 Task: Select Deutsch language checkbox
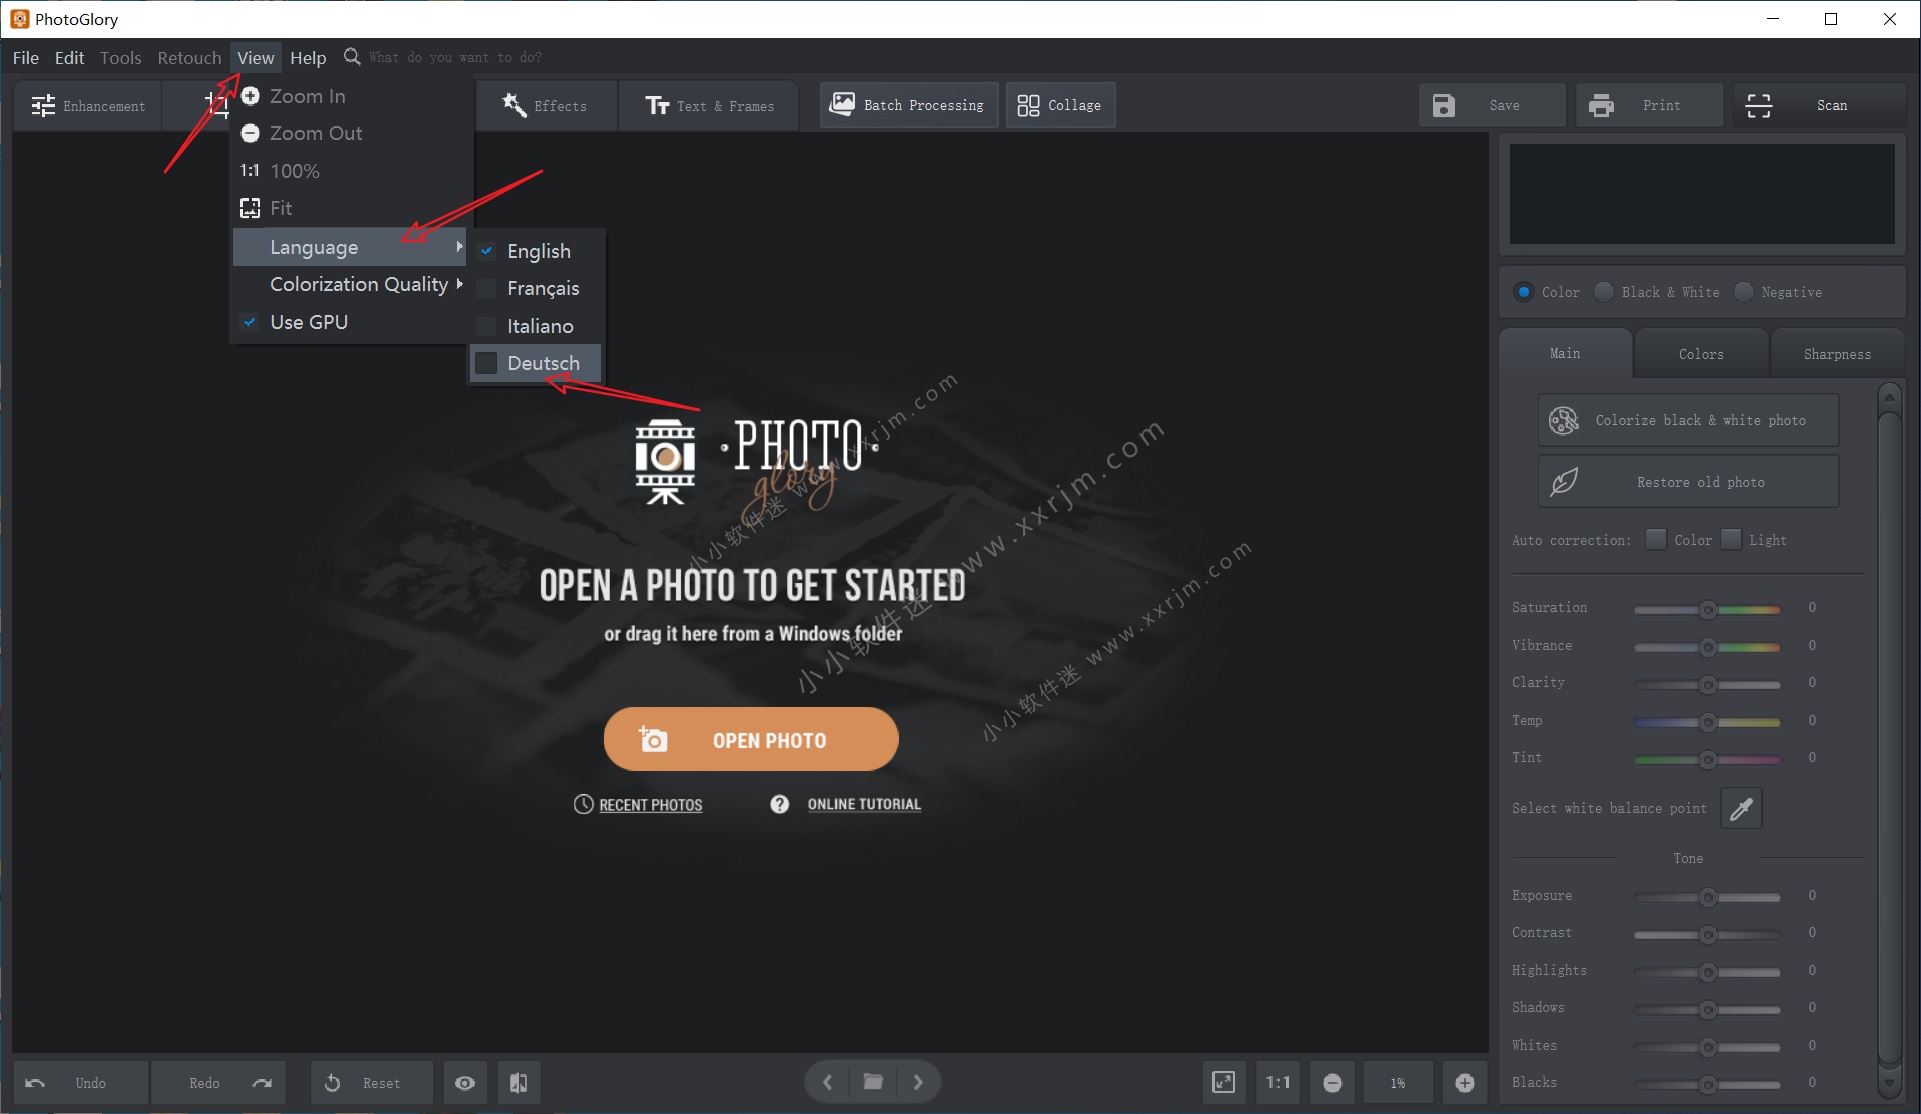[x=486, y=363]
